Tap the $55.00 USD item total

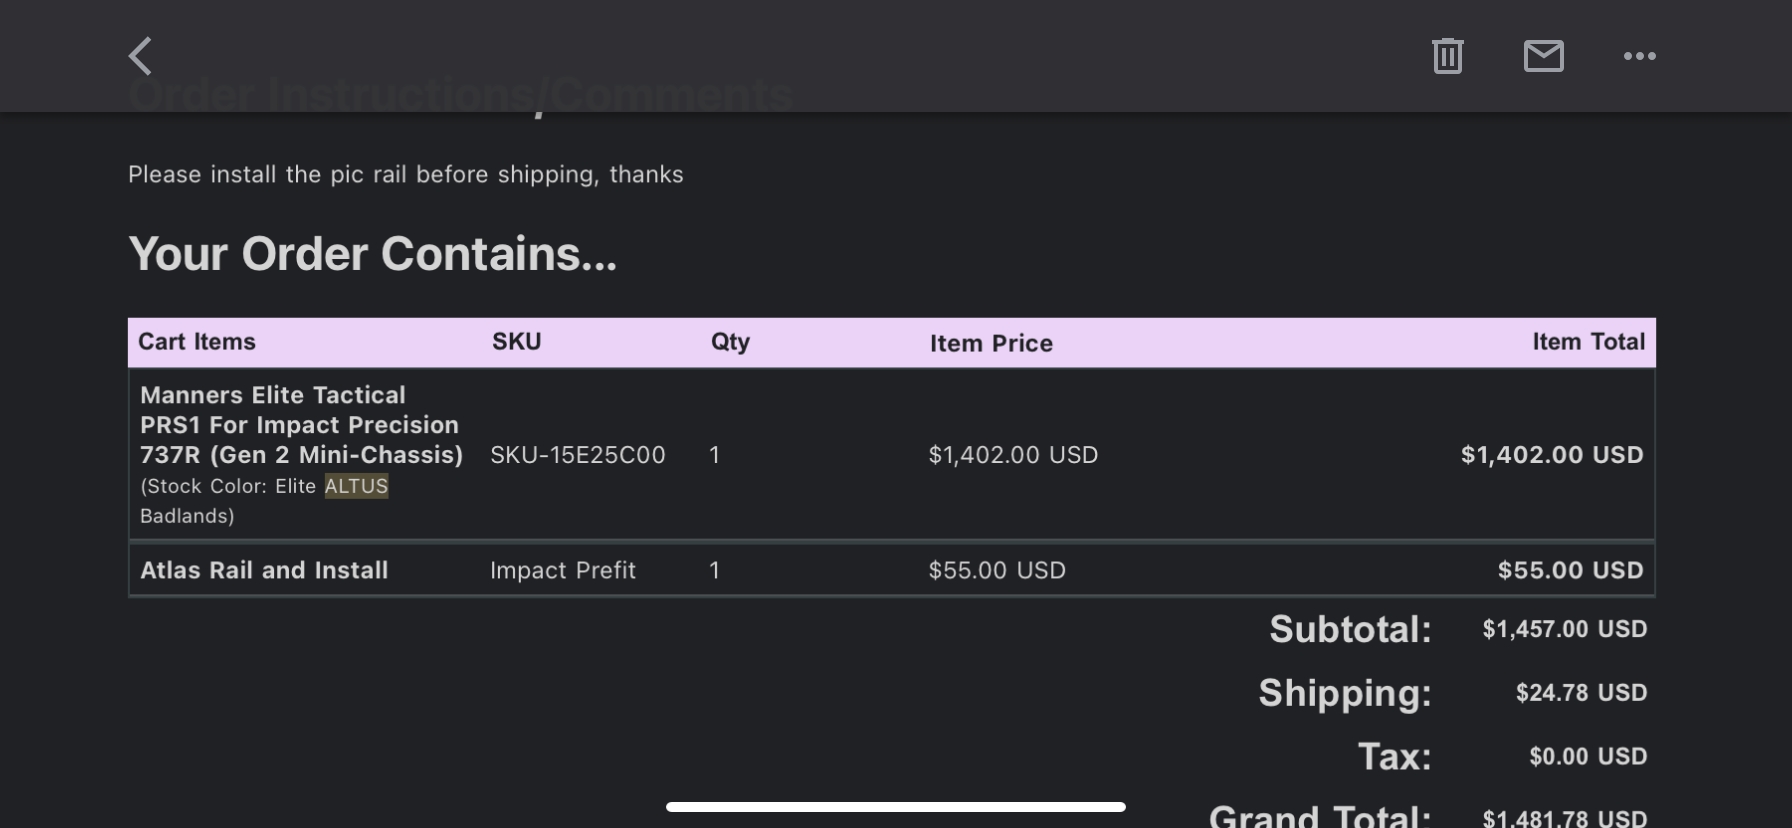pos(1570,570)
